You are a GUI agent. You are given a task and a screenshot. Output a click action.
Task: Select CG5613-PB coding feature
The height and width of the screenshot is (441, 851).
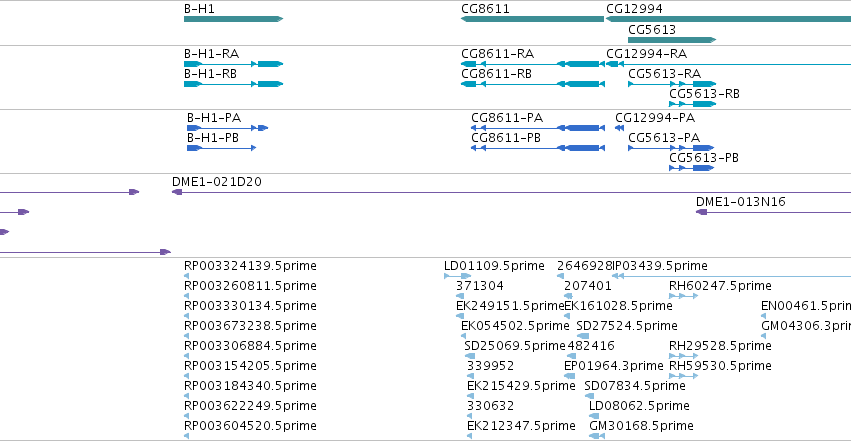(691, 168)
